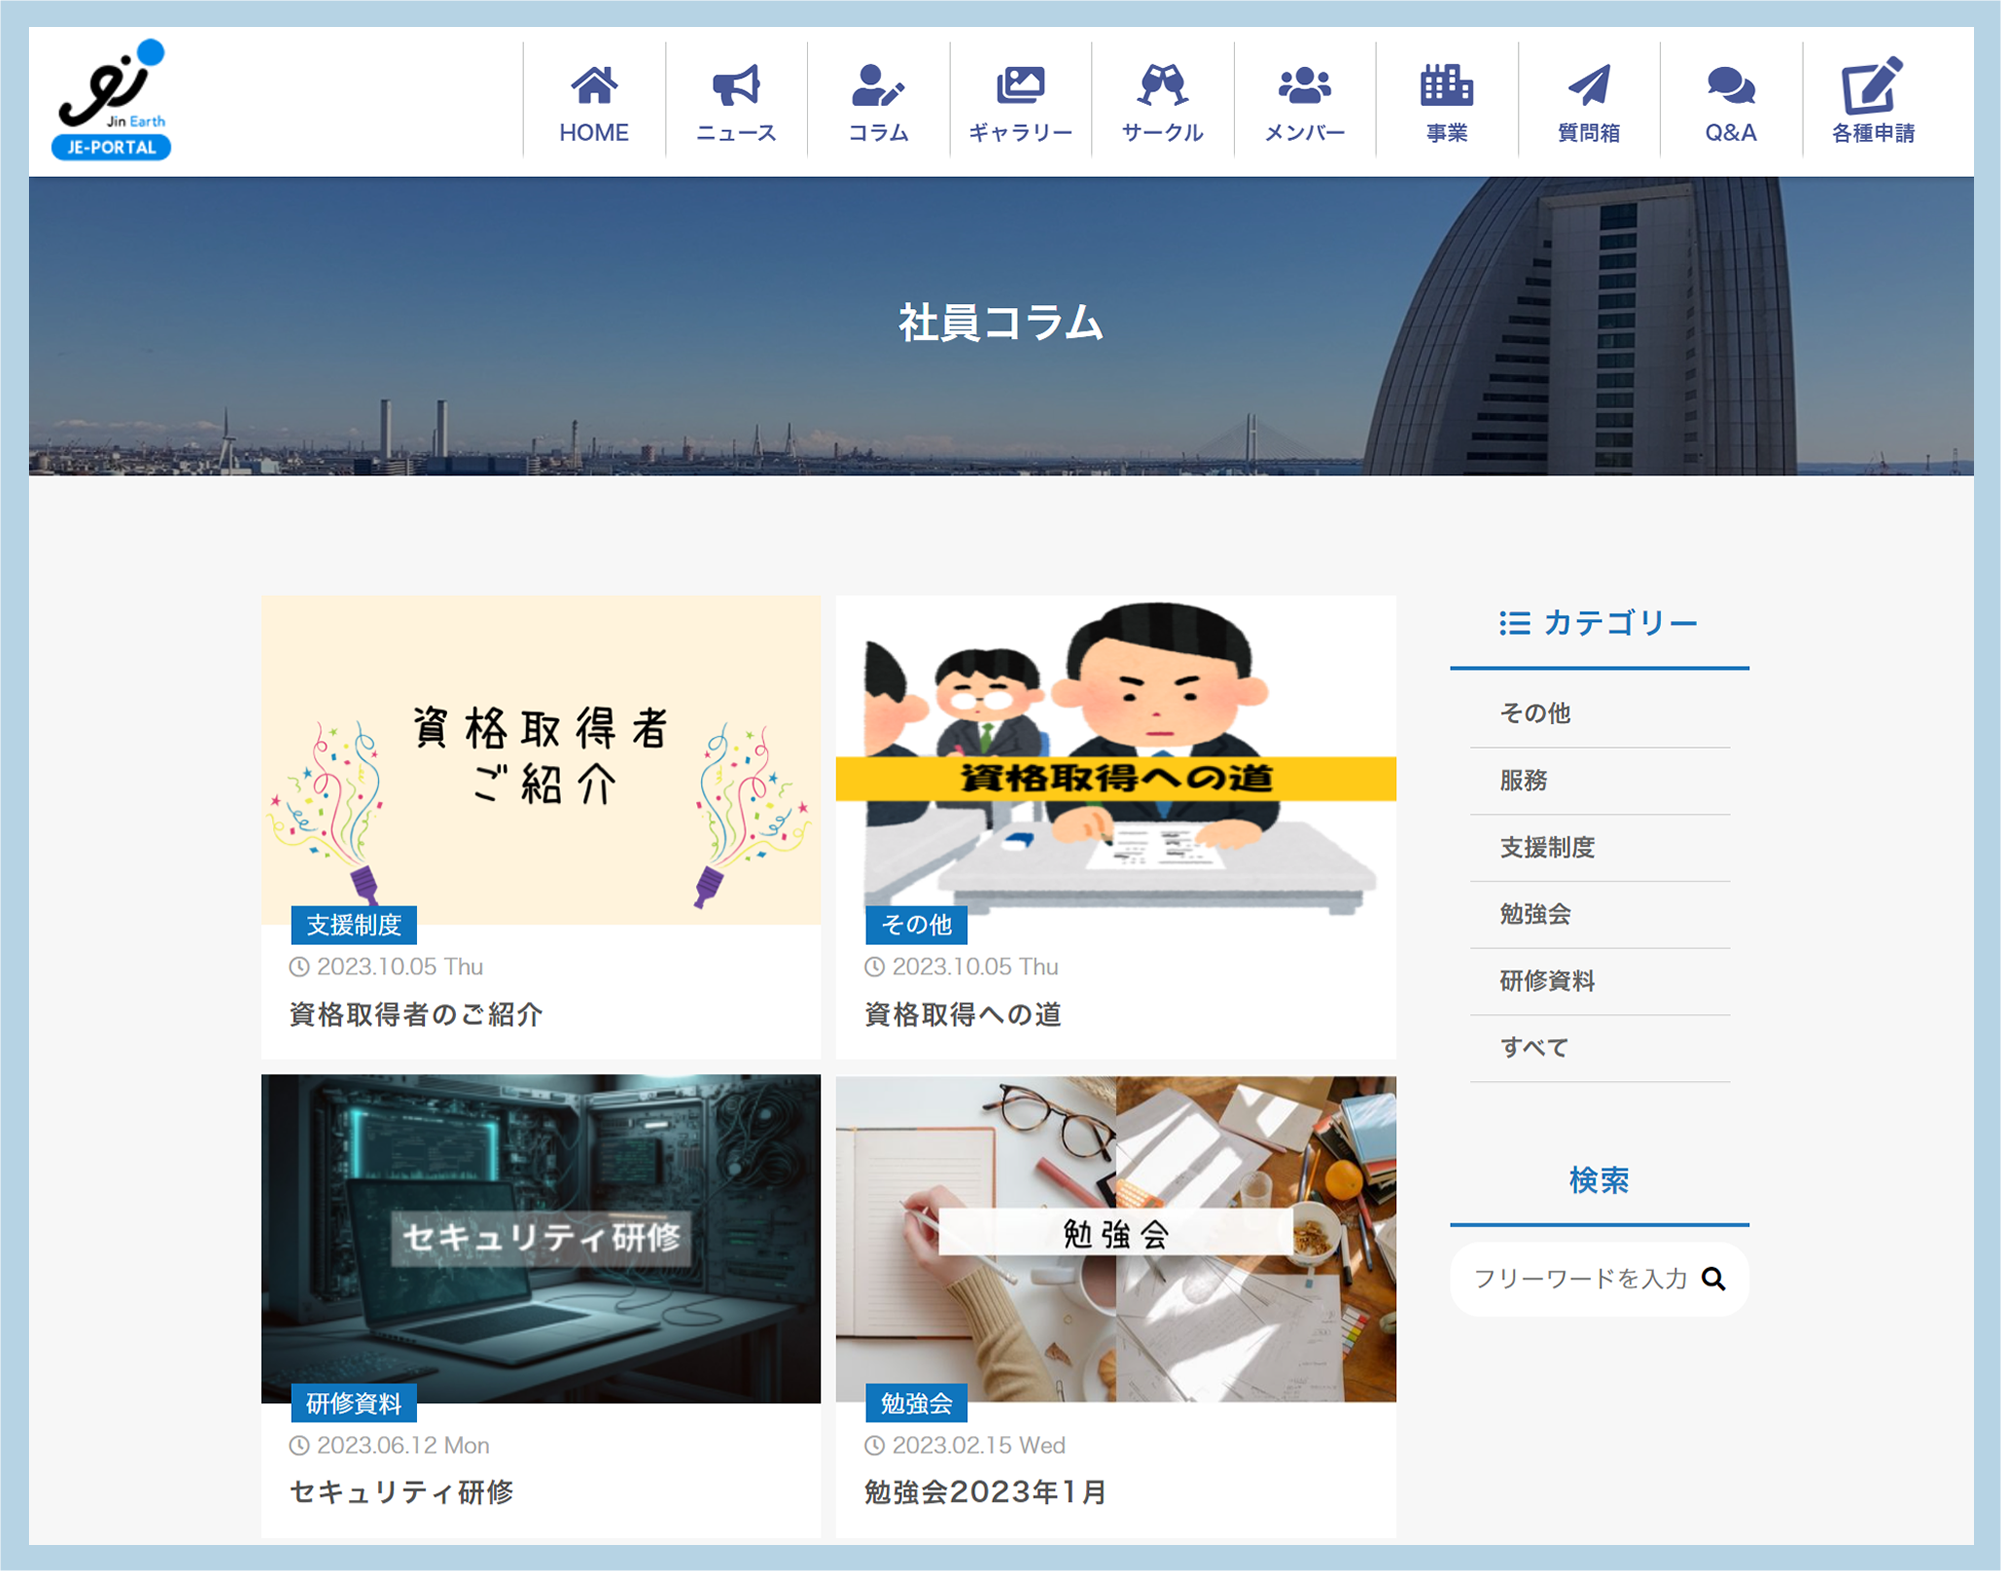
Task: Click the 事業 building icon
Action: pos(1447,85)
